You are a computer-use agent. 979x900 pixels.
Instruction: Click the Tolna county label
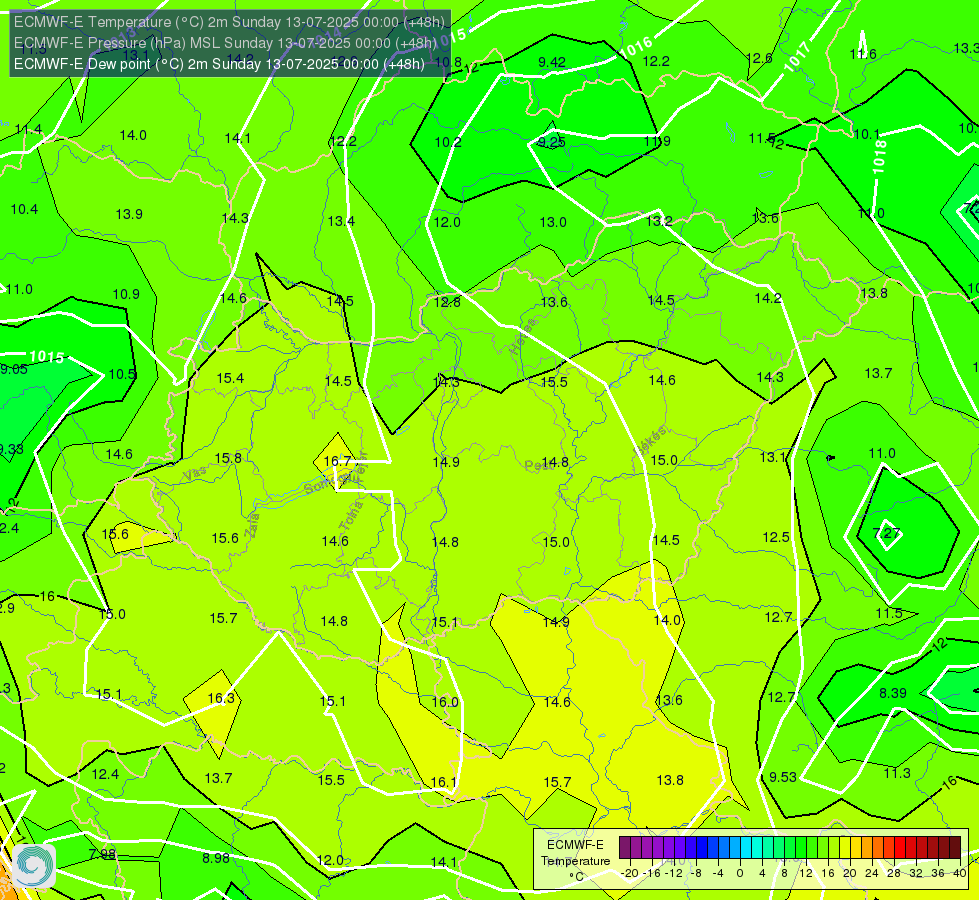350,516
